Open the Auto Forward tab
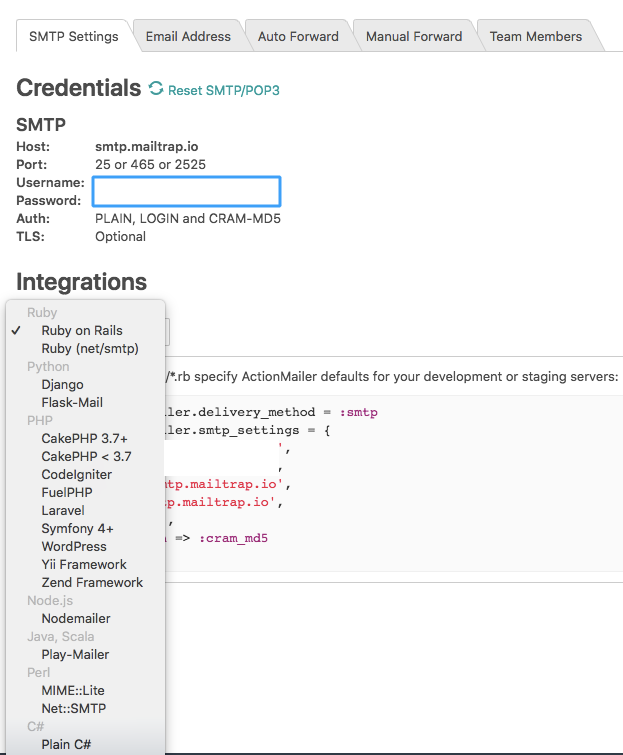This screenshot has height=755, width=623. (298, 36)
